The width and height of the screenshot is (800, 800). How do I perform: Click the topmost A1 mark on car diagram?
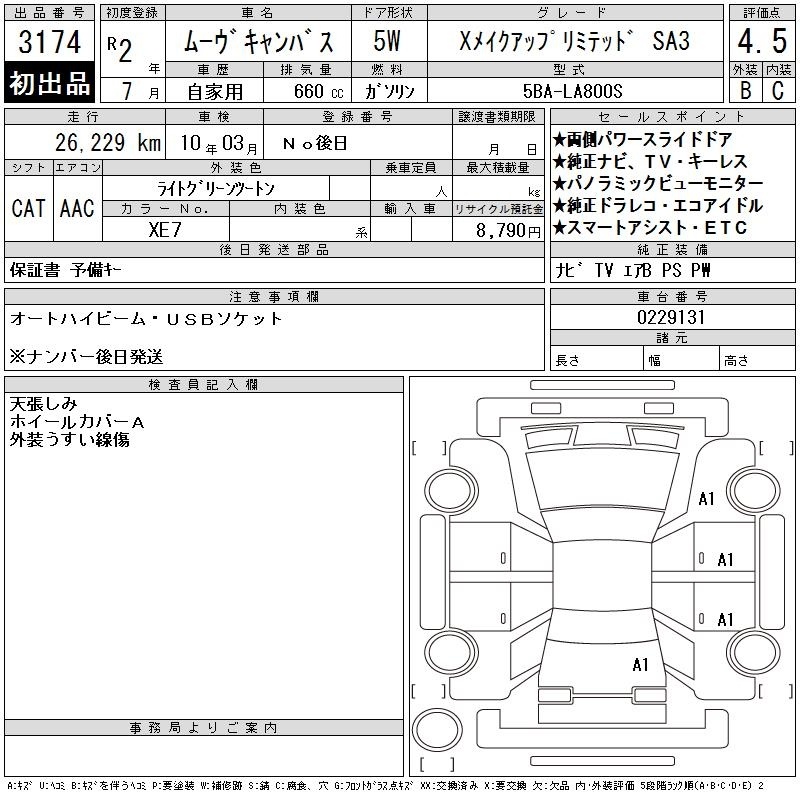707,499
